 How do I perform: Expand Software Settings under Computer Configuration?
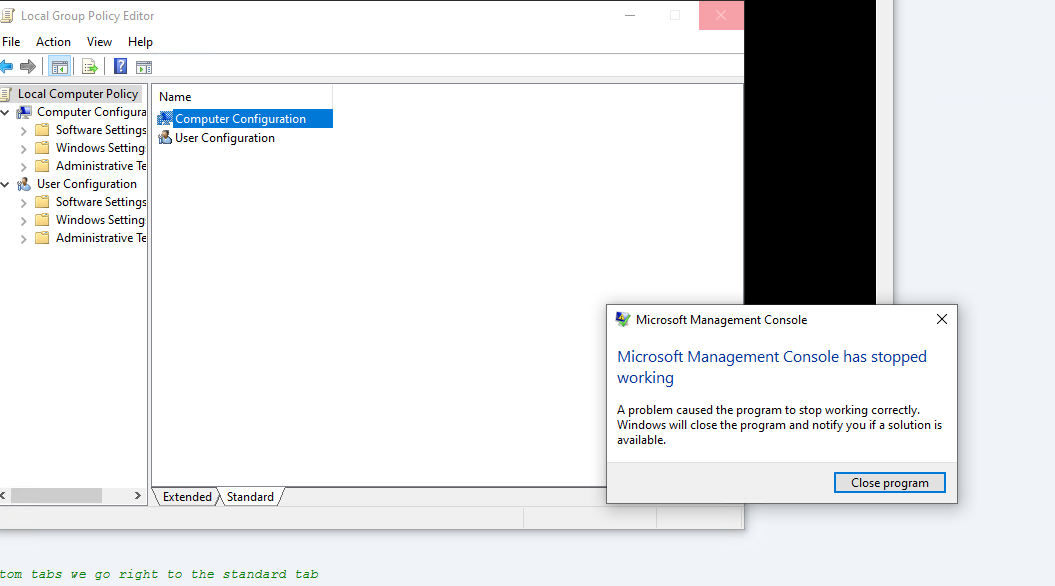point(24,131)
